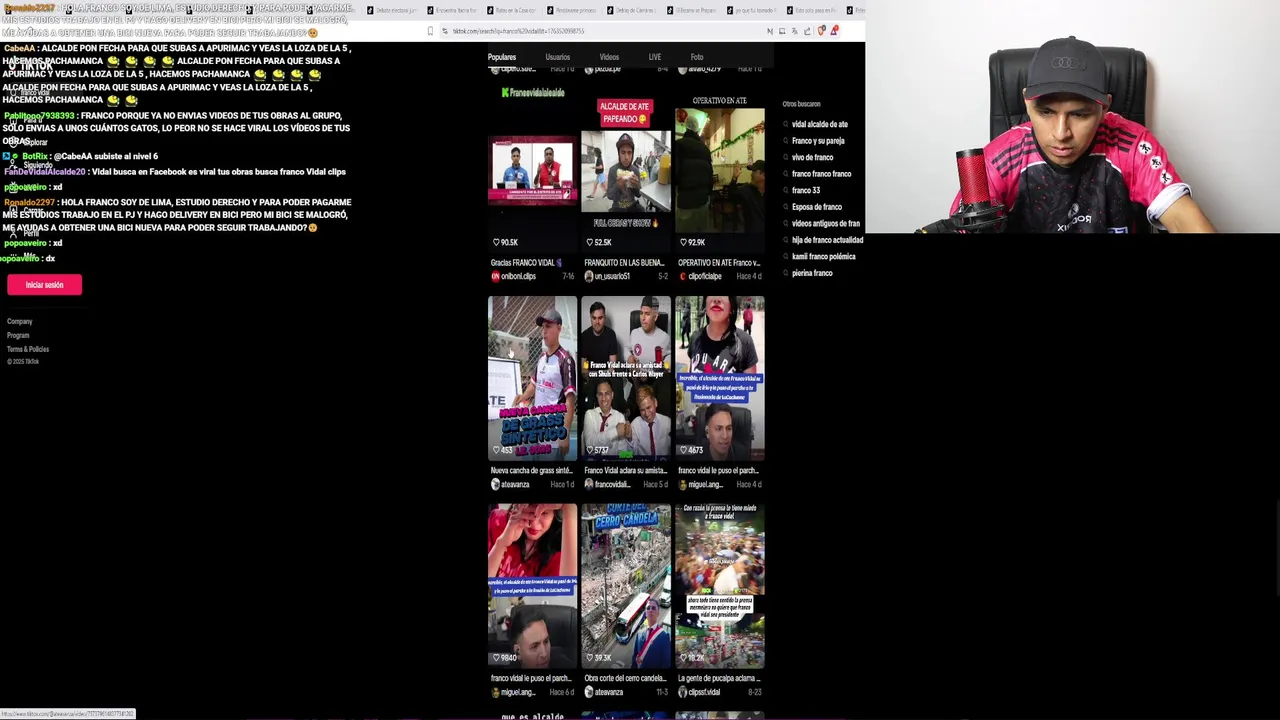1280x720 pixels.
Task: Open clipssf.vidal profile link
Action: pos(704,692)
